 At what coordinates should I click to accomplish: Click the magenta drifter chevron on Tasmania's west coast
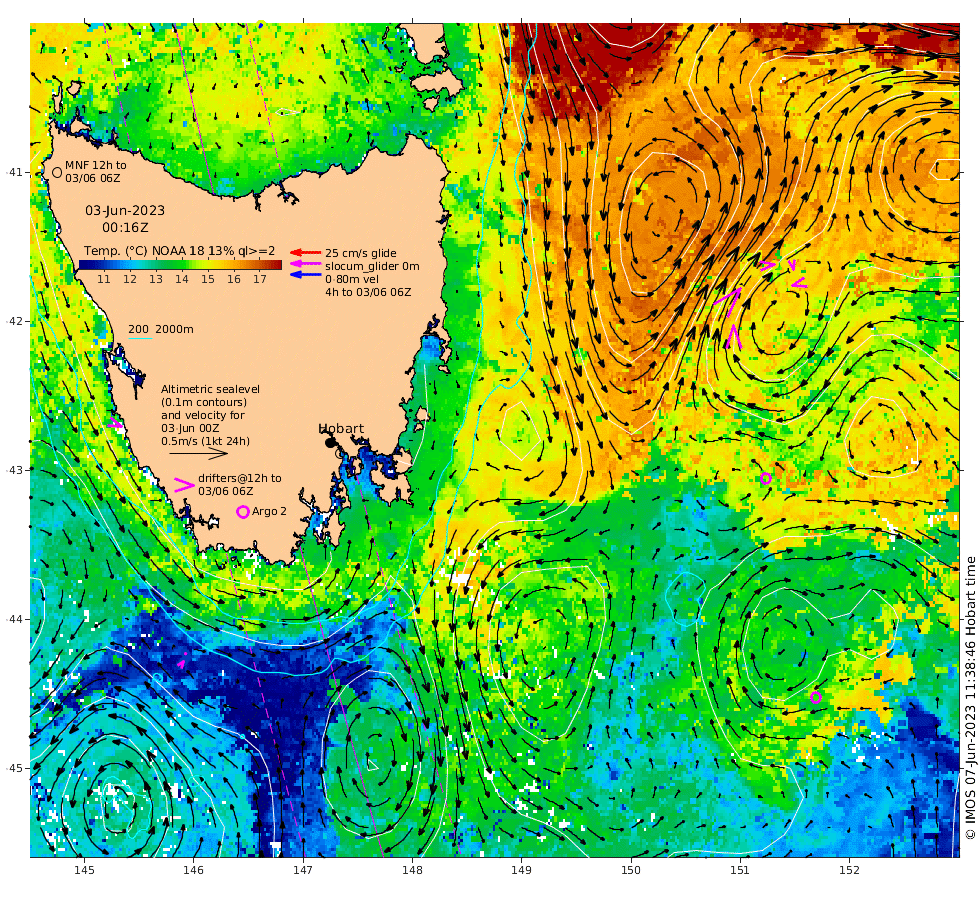point(114,423)
